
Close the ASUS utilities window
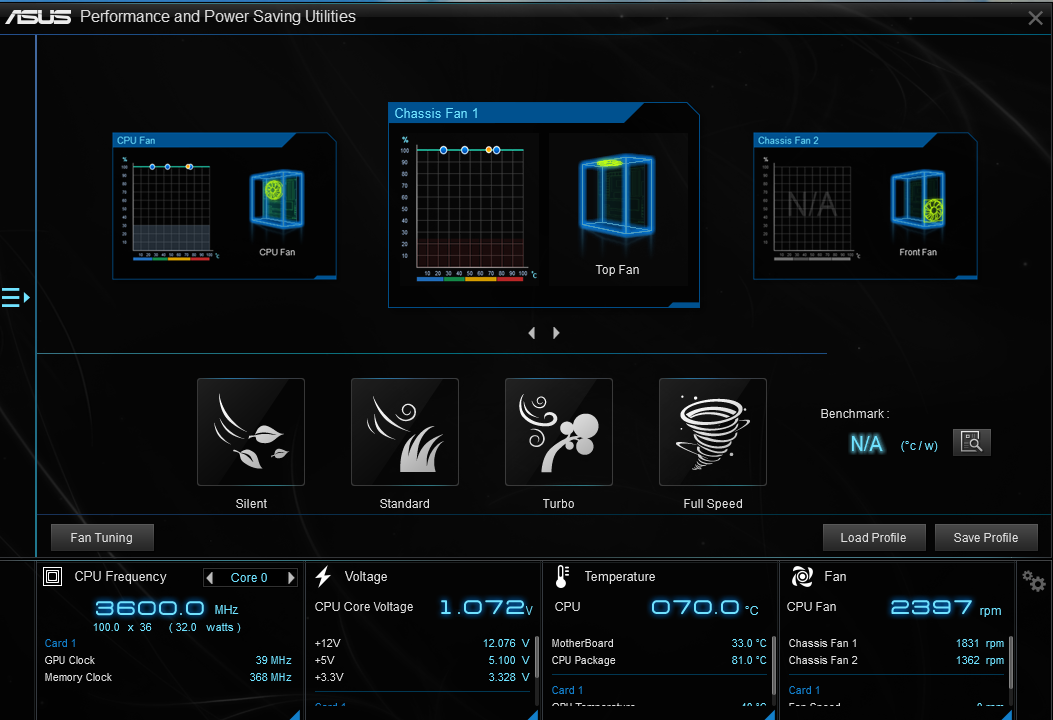point(1035,18)
